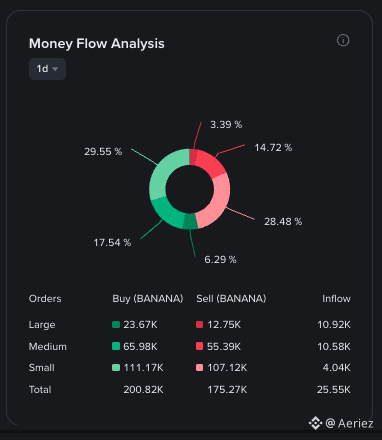Image resolution: width=382 pixels, height=440 pixels.
Task: Click the Small buy light green swatch
Action: (x=116, y=367)
